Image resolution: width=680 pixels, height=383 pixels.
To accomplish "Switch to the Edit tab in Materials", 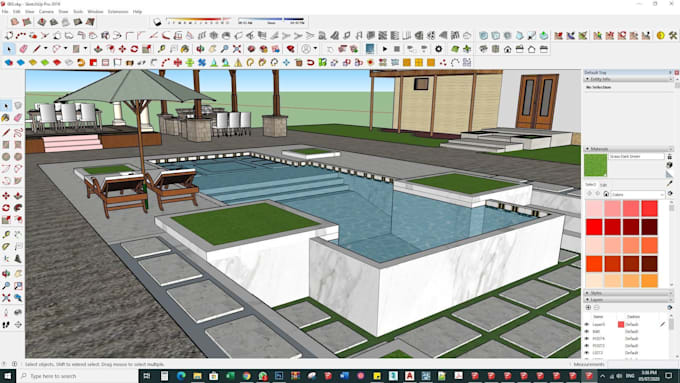I will pos(603,185).
